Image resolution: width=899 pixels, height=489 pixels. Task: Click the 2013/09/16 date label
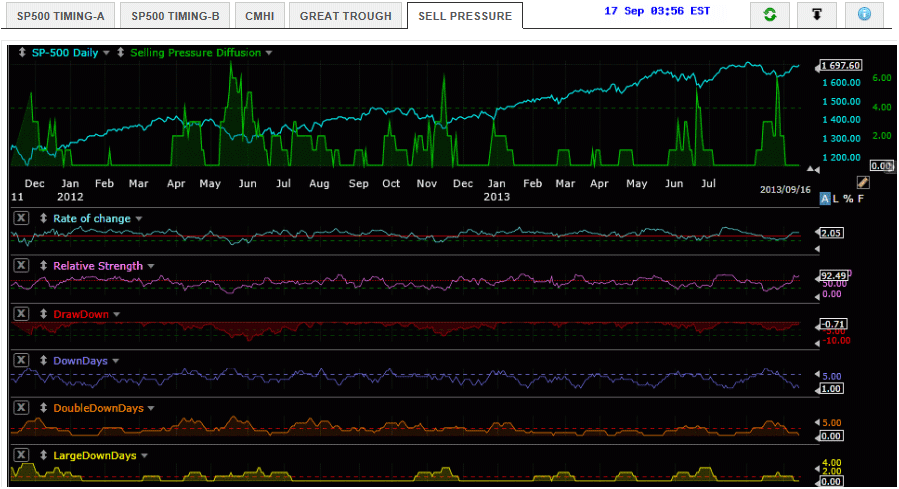pos(785,189)
